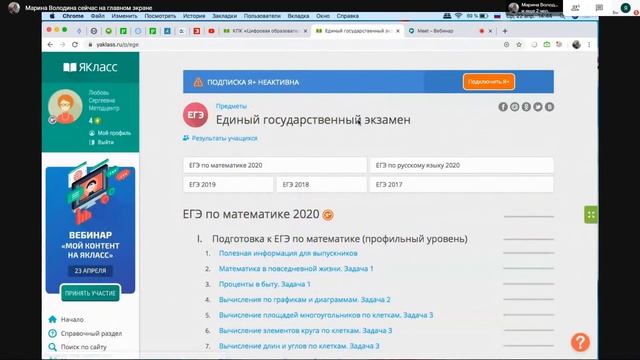Bookmark this page with the star icon

[519, 44]
